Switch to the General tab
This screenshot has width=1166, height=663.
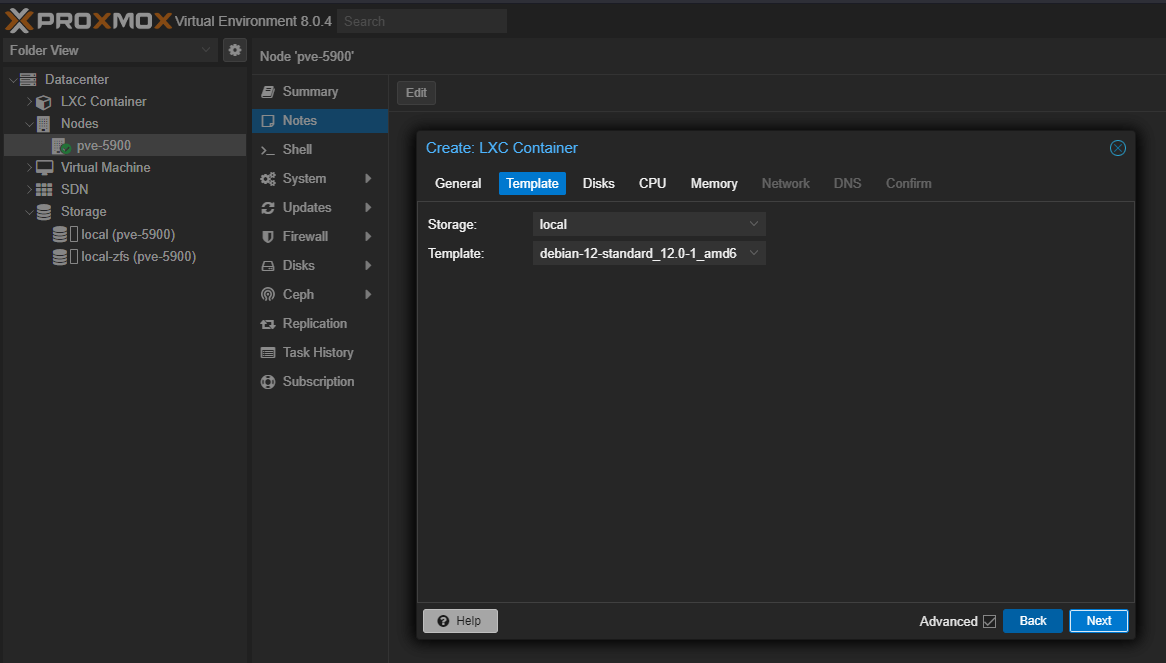[x=458, y=183]
